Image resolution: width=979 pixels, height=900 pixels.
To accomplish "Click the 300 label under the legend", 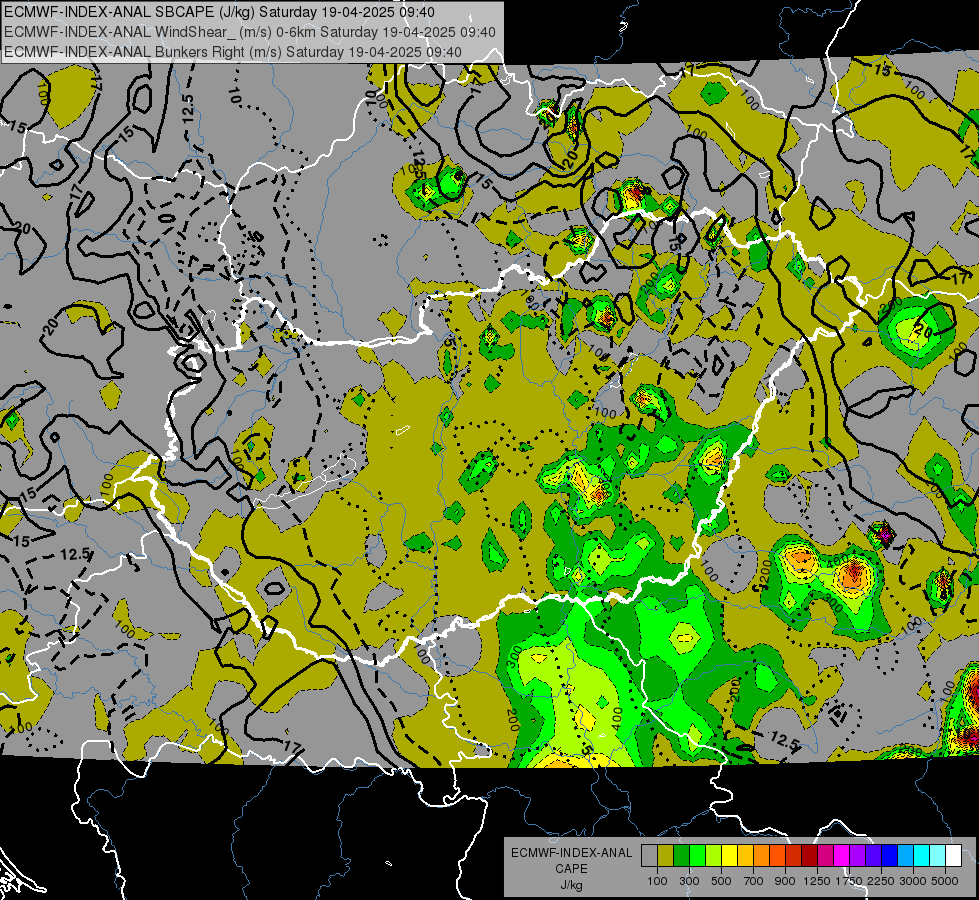I will click(689, 881).
